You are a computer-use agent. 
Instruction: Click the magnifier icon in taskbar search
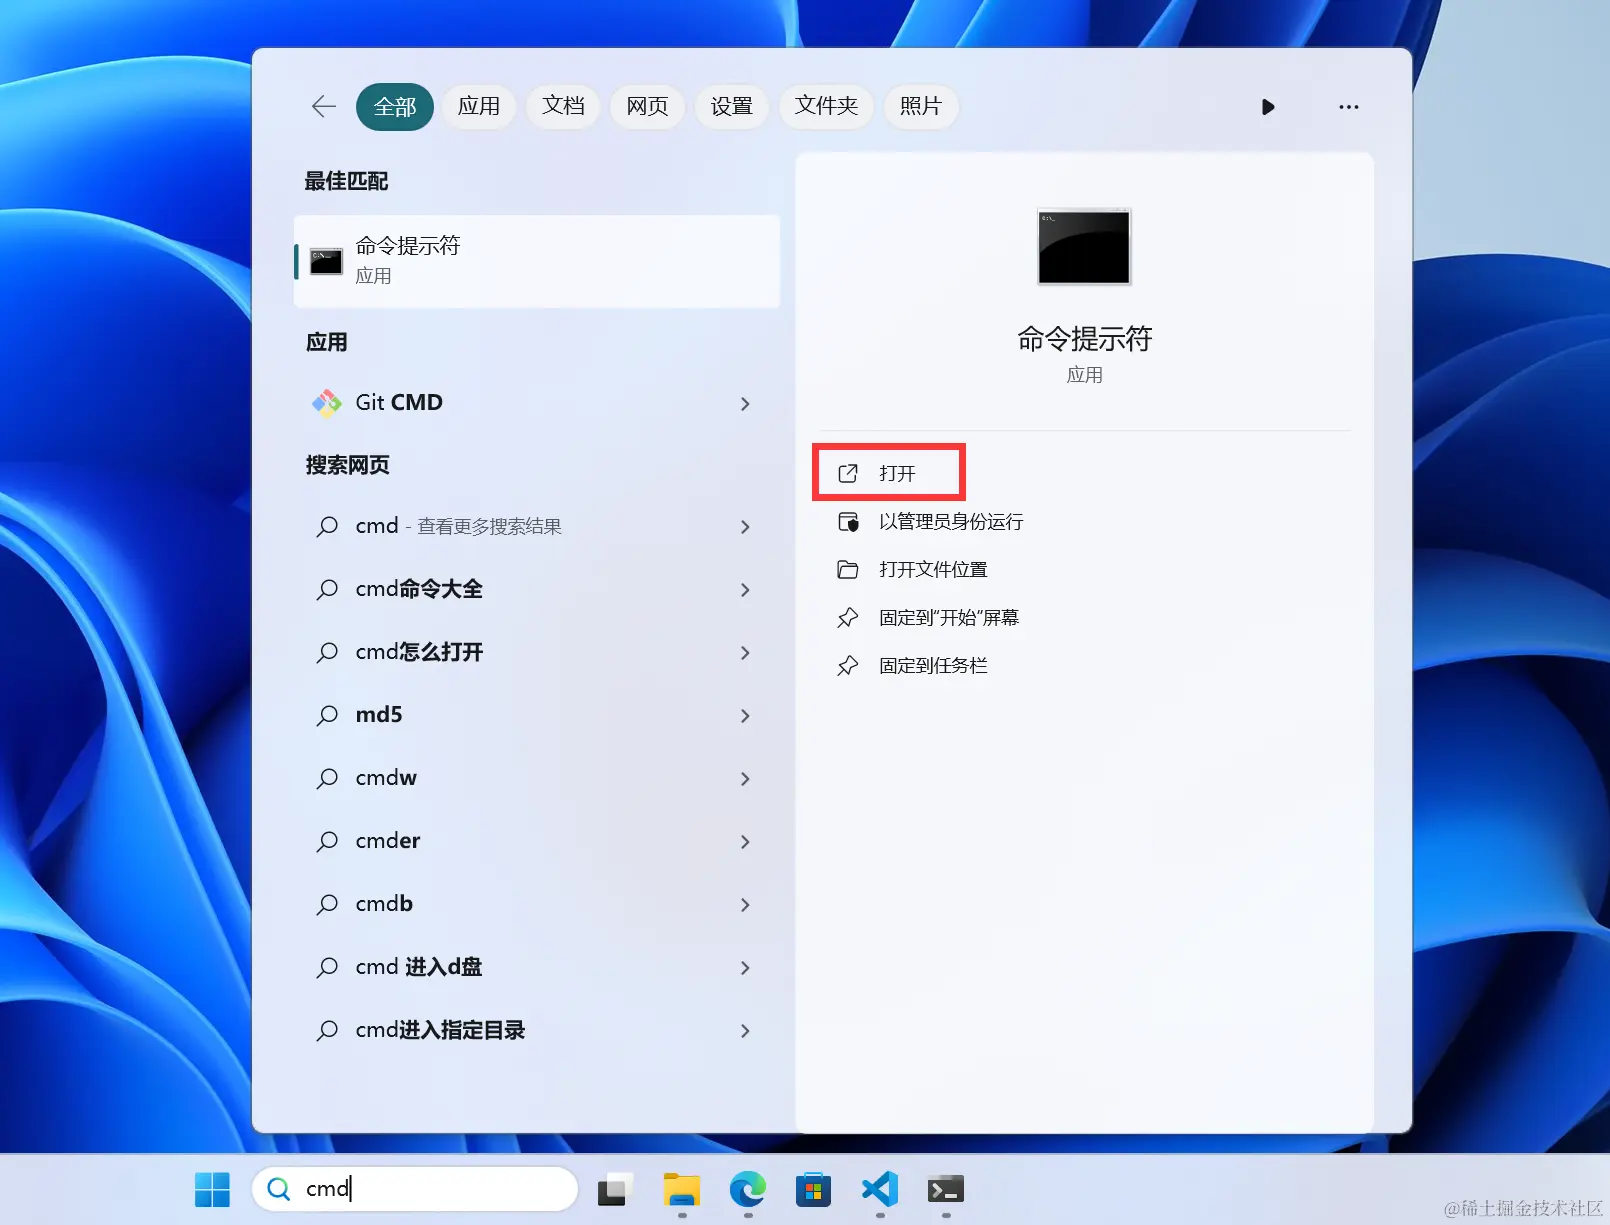(x=279, y=1189)
